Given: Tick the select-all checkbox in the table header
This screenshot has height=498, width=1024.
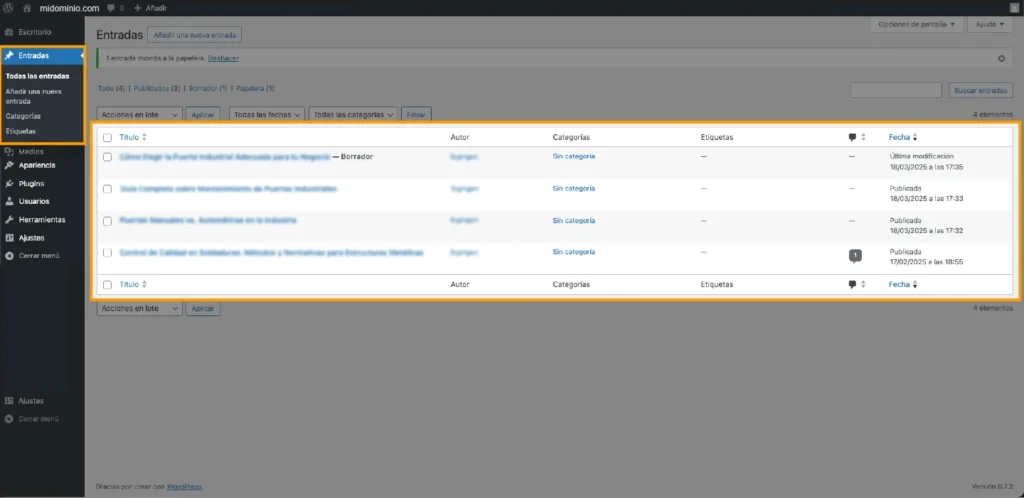Looking at the screenshot, I should (x=108, y=138).
